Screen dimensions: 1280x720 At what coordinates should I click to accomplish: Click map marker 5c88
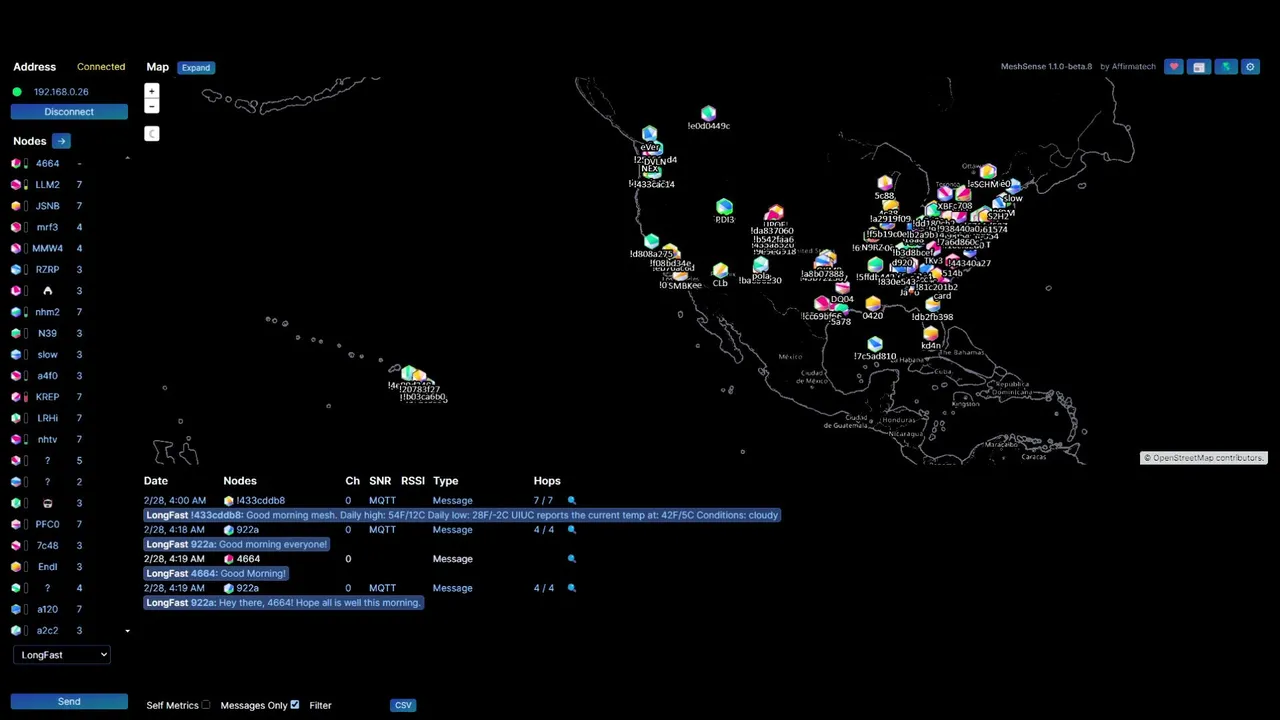885,184
